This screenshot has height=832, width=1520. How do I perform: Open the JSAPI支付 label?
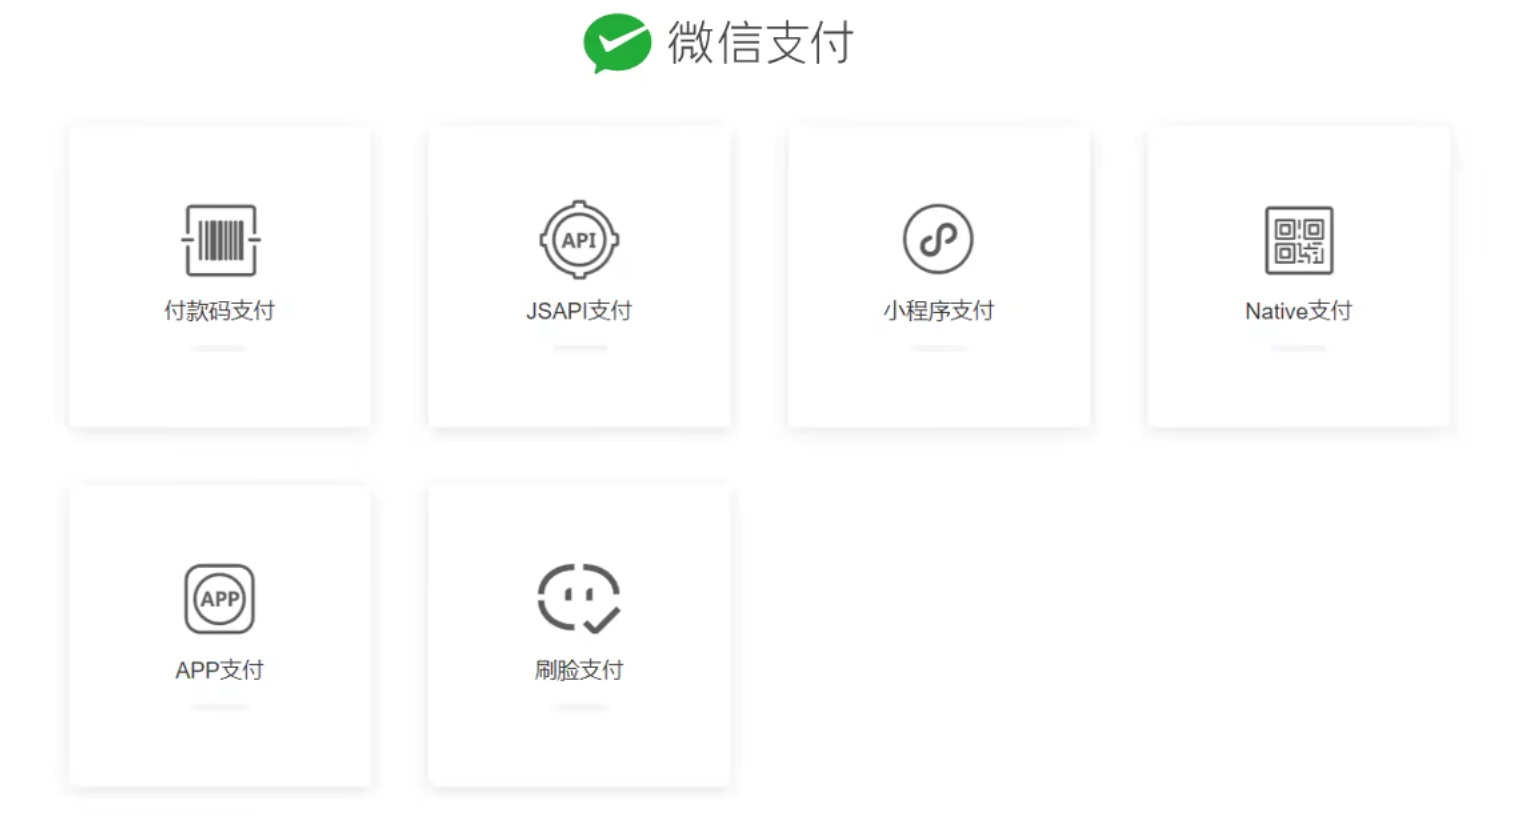(579, 311)
